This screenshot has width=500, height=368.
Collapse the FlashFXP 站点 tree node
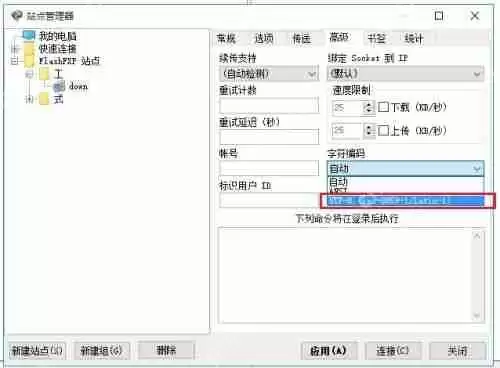pos(14,61)
